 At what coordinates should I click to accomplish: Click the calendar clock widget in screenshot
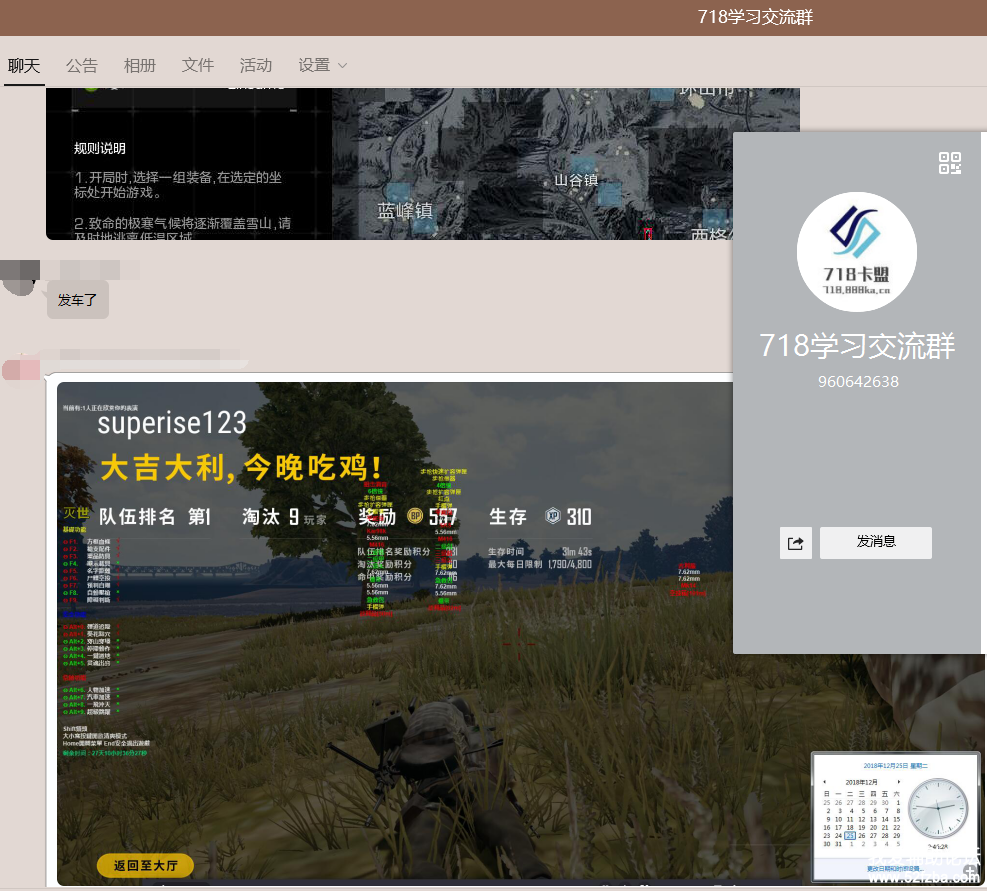click(896, 817)
